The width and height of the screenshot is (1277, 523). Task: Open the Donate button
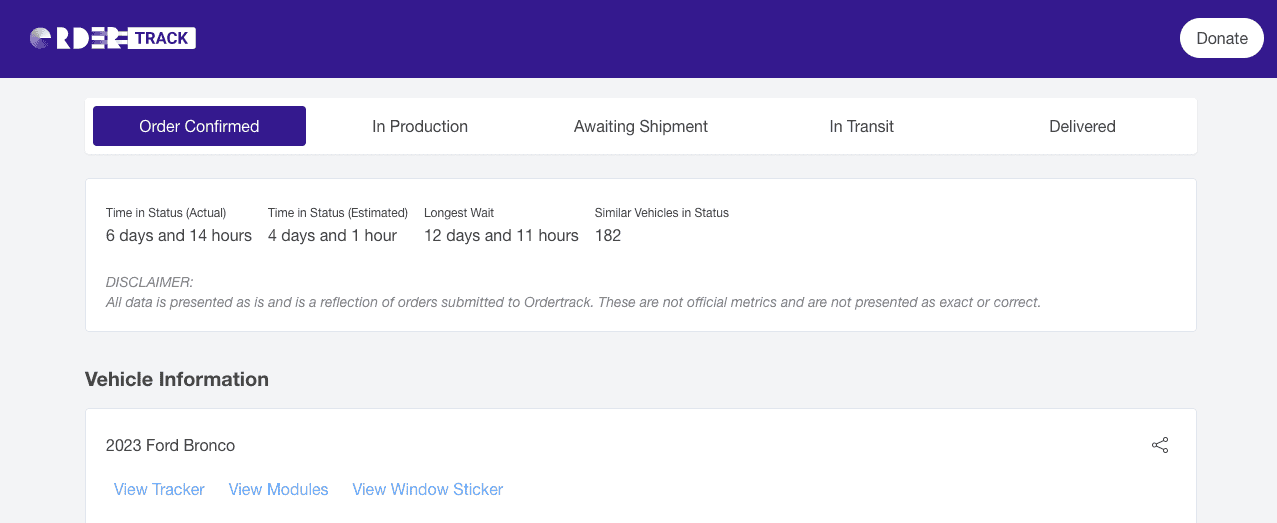click(x=1222, y=38)
